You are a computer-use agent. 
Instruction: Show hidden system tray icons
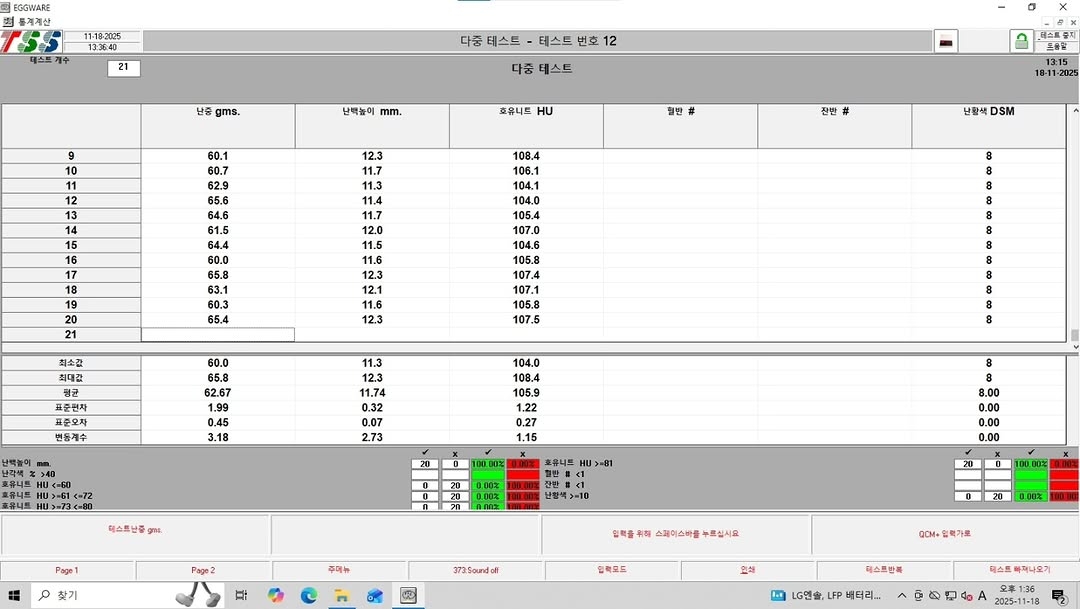tap(902, 596)
